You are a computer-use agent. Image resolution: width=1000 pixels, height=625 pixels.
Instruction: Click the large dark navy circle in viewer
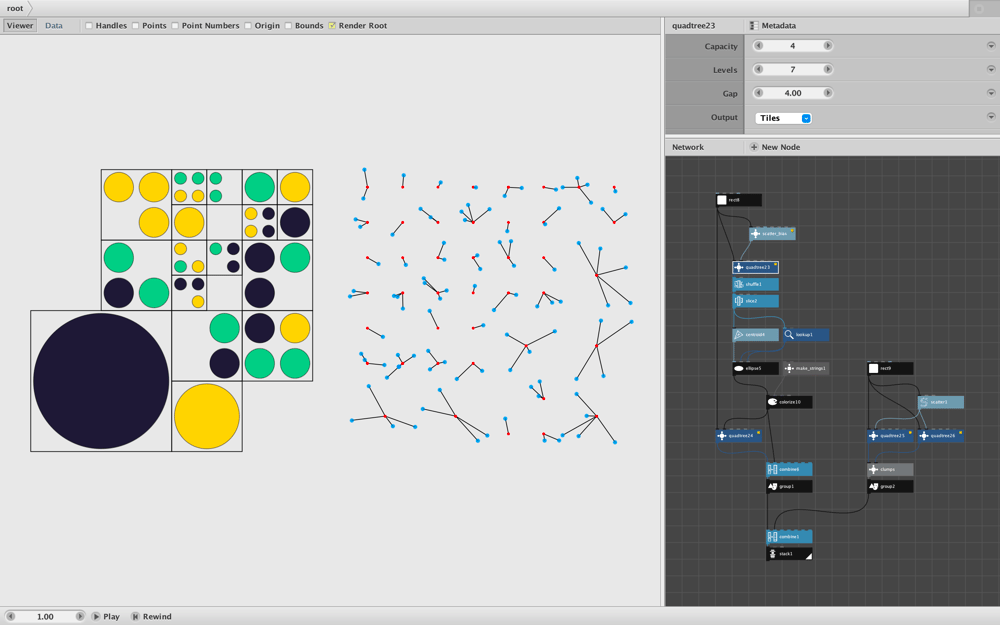101,381
